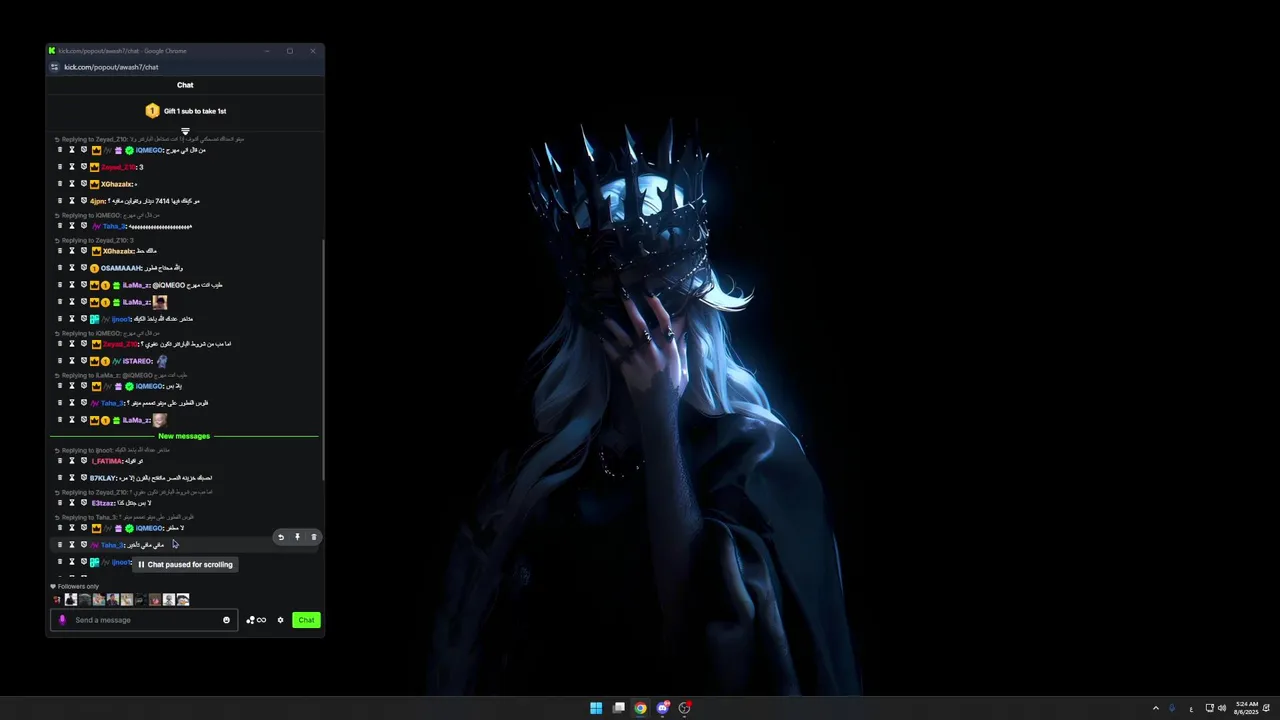Open Task View on the taskbar

pyautogui.click(x=619, y=708)
